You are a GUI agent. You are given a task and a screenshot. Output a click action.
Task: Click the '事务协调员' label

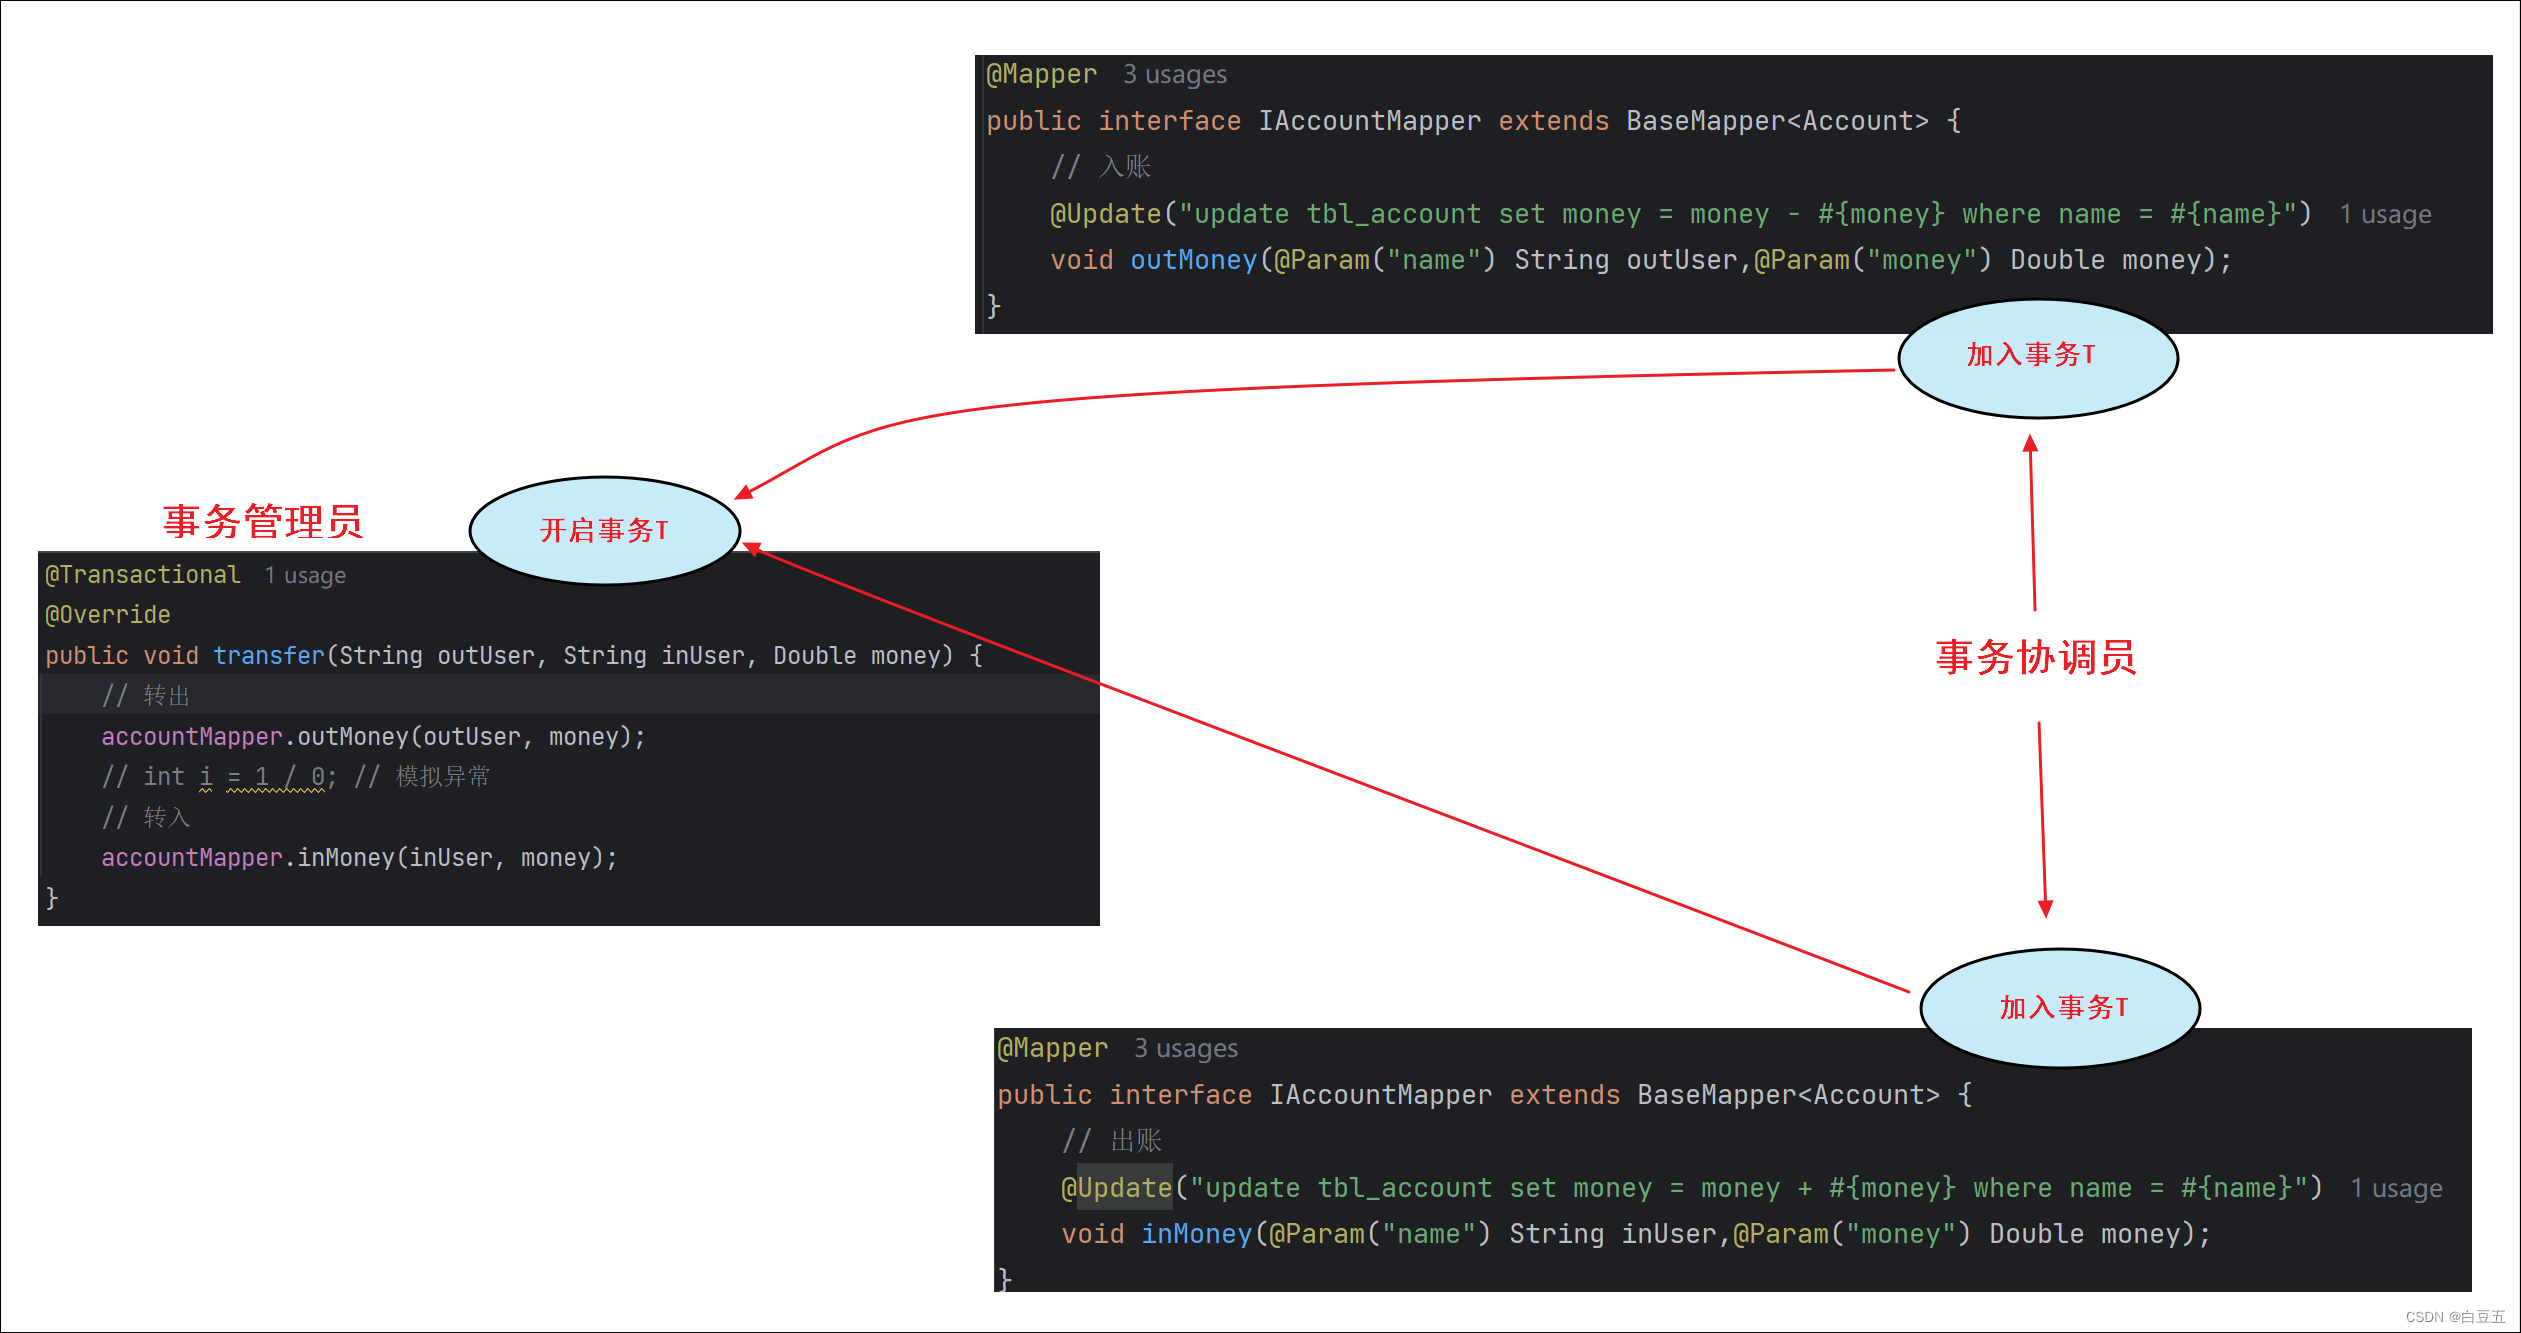(x=2036, y=657)
